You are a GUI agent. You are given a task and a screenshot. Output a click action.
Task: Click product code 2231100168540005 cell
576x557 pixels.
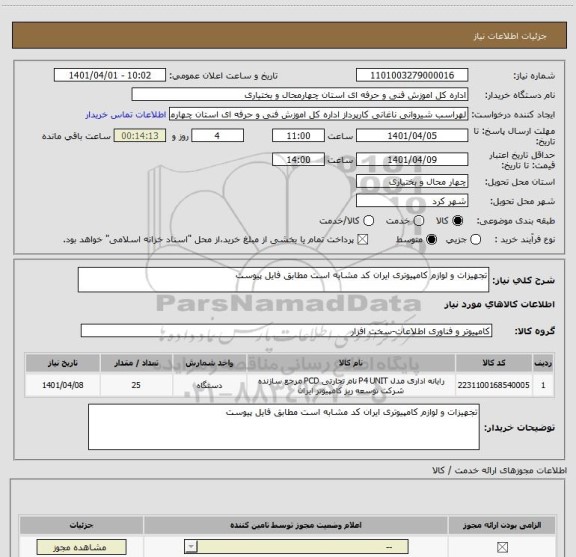[x=494, y=385]
